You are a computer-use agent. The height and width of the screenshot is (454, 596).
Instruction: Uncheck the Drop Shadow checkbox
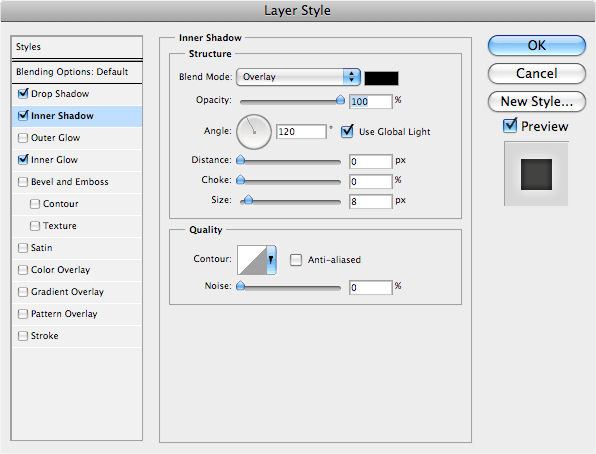23,93
